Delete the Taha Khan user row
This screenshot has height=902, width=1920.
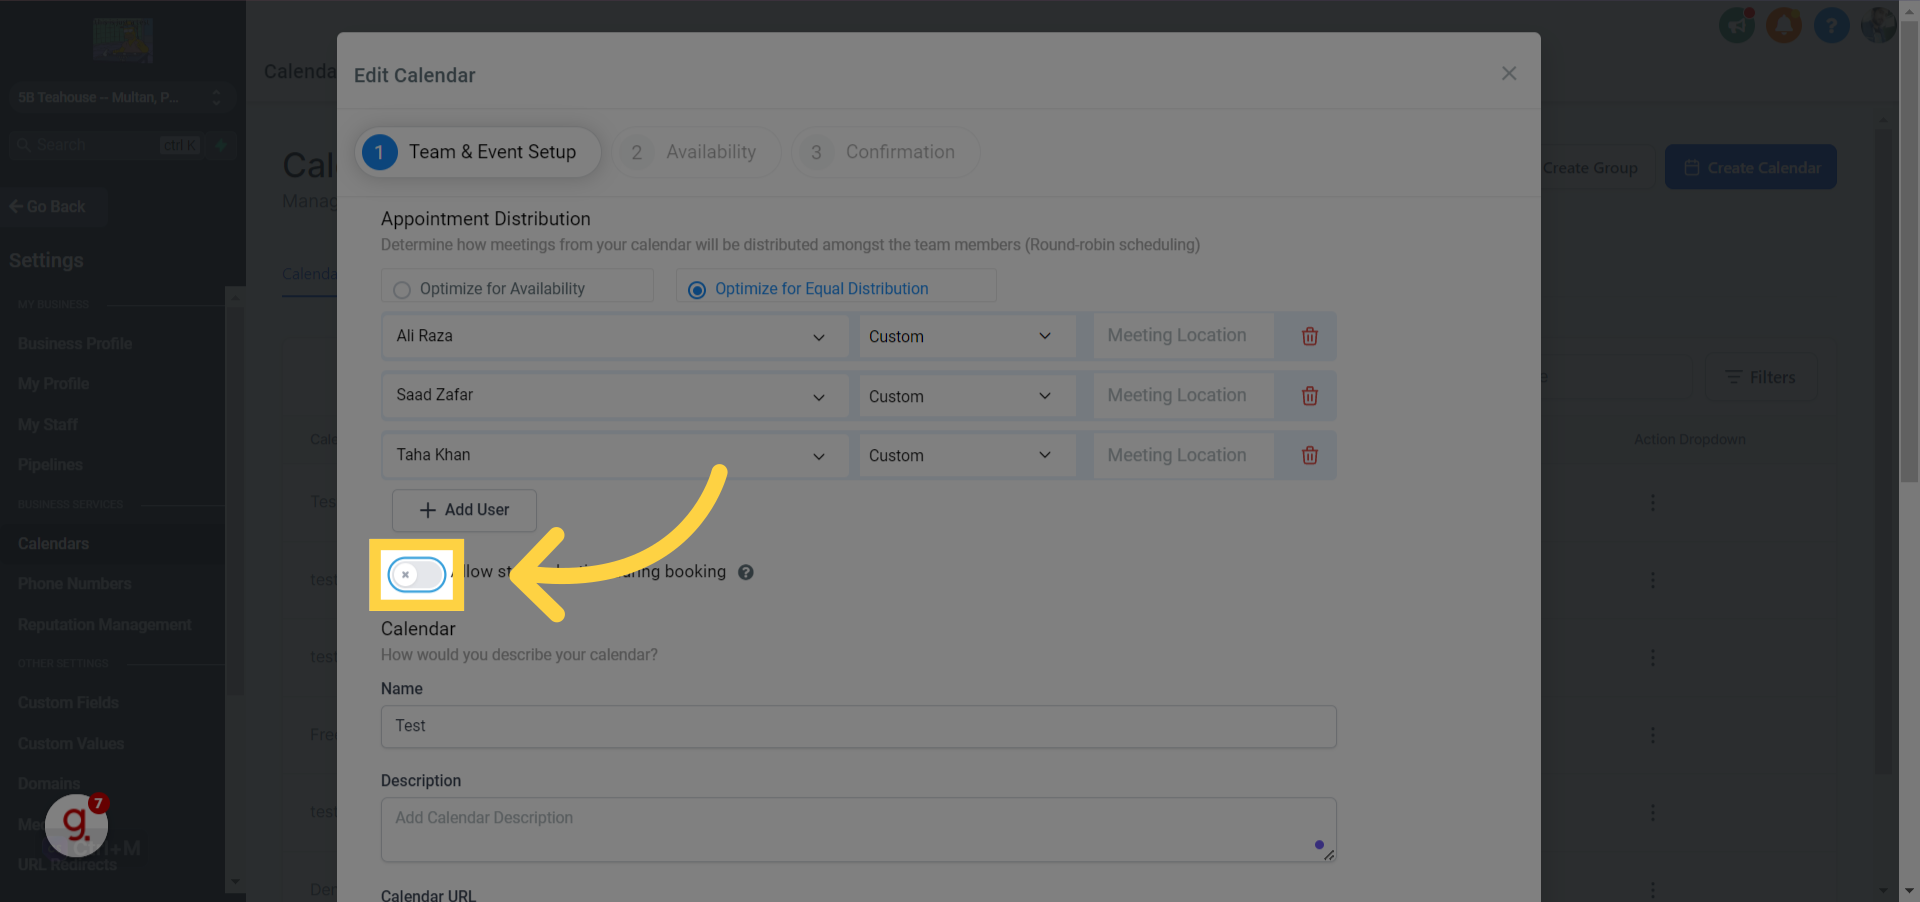[x=1309, y=455]
